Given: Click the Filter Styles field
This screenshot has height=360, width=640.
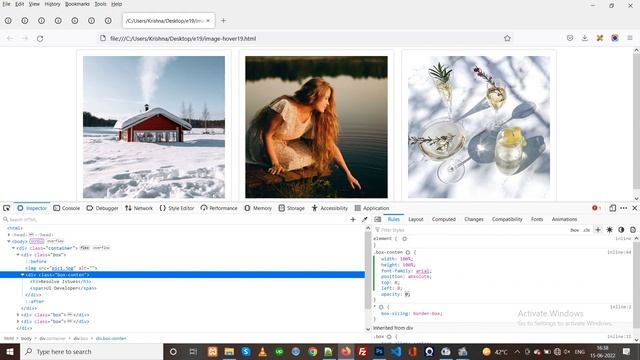Looking at the screenshot, I should 469,230.
